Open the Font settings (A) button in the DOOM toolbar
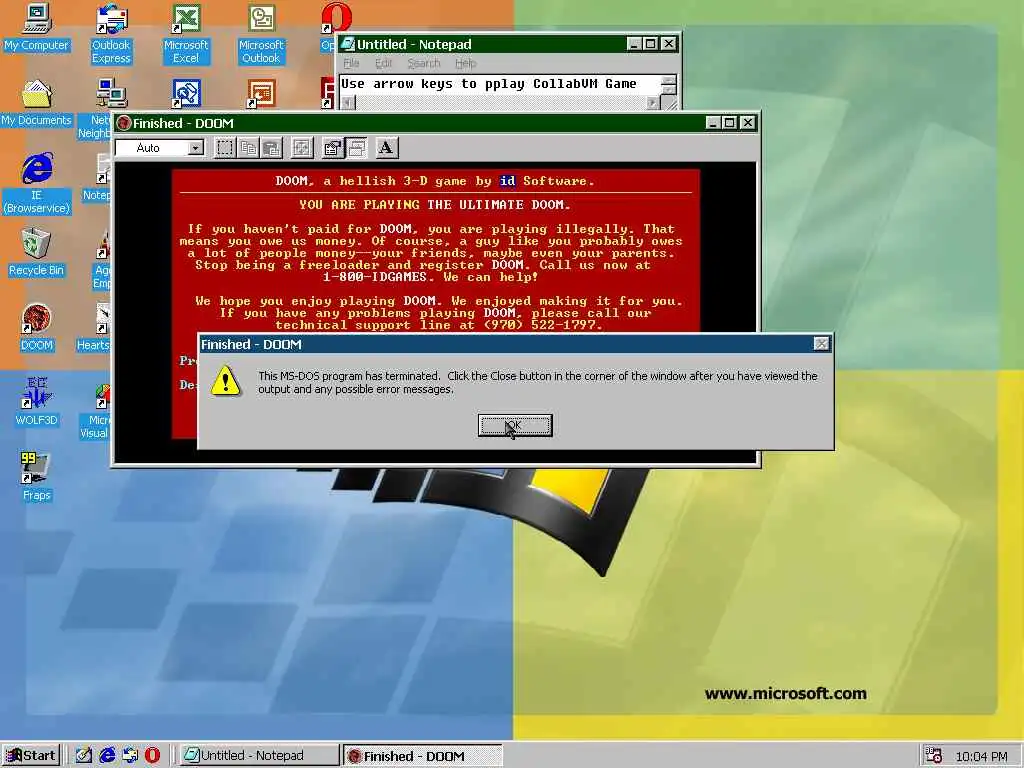This screenshot has height=768, width=1024. (387, 148)
